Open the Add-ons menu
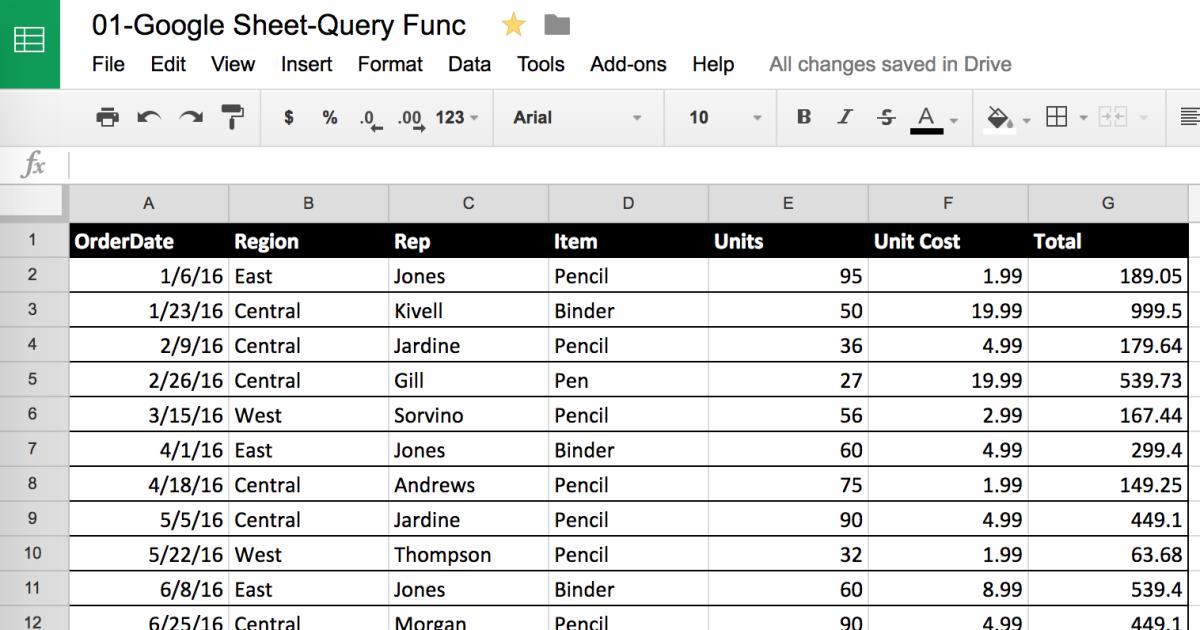 click(628, 64)
